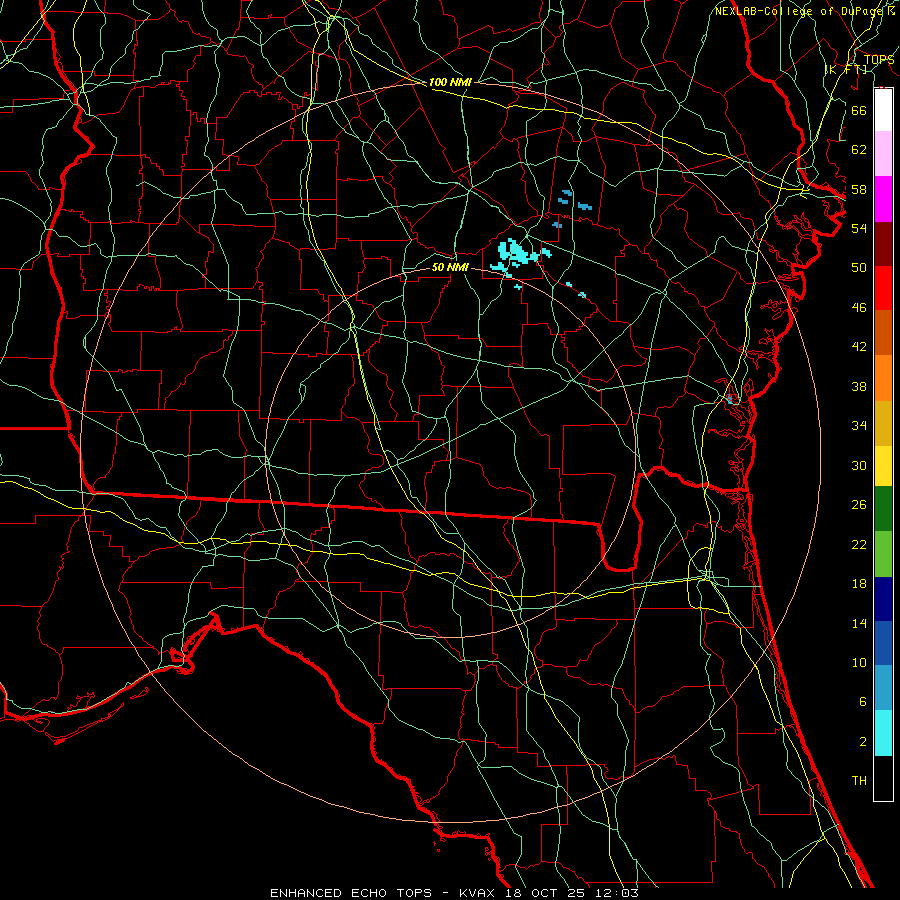Click the "NEXLAB-College of DuPage" credit text
Screen dimensions: 900x900
800,11
